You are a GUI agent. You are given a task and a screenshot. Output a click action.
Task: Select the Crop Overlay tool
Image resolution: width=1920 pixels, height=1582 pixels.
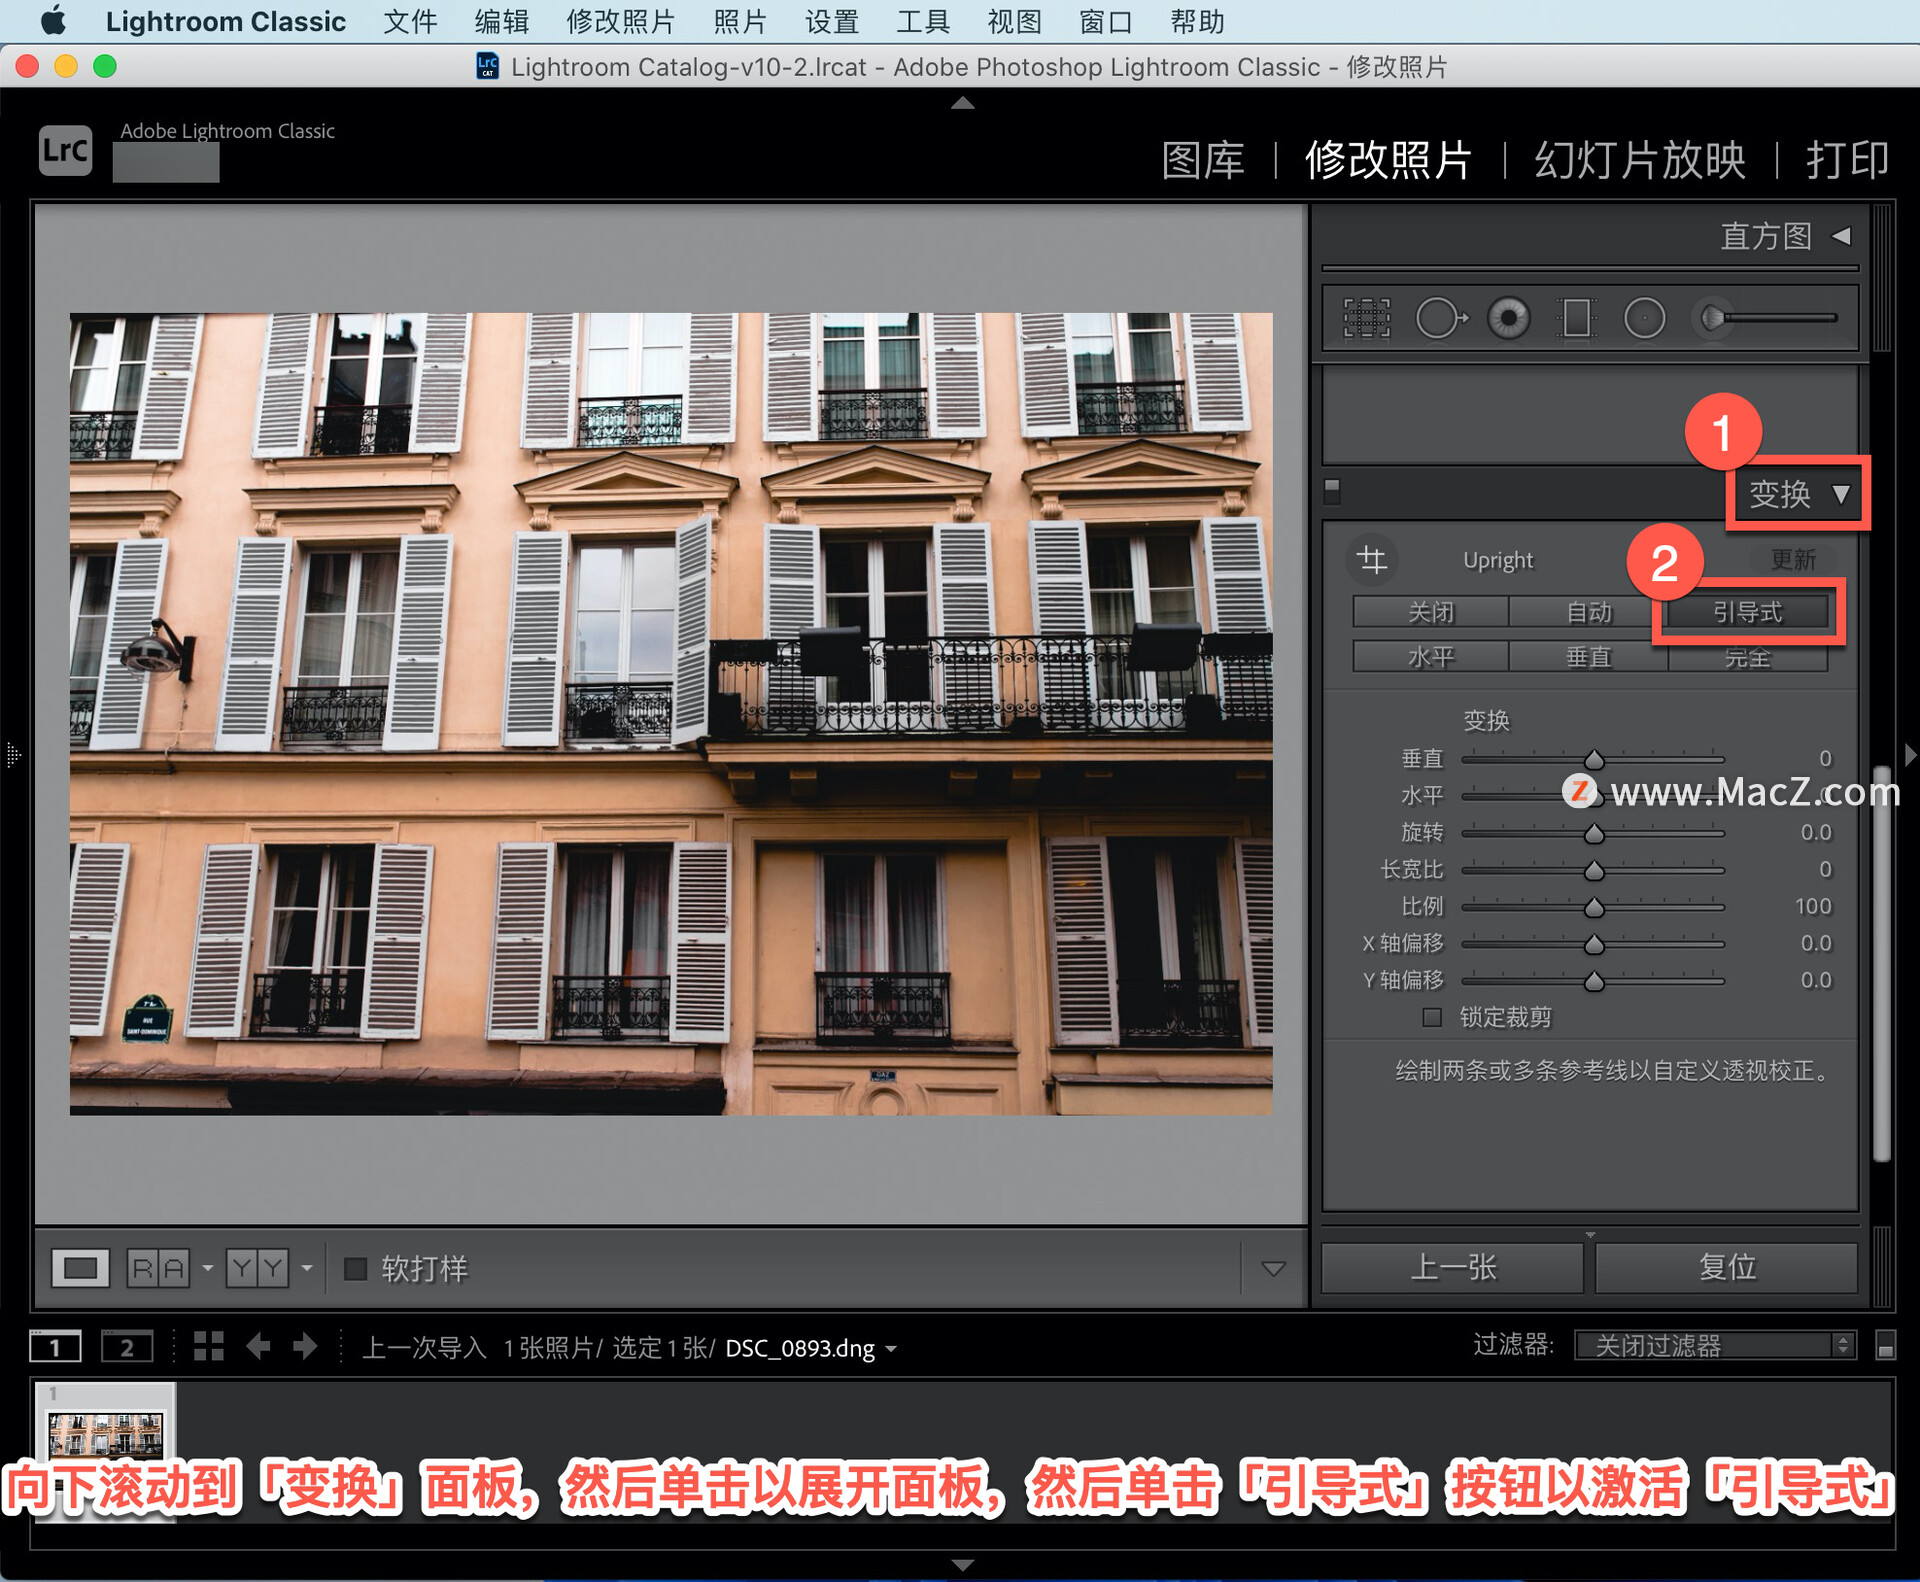(1366, 318)
